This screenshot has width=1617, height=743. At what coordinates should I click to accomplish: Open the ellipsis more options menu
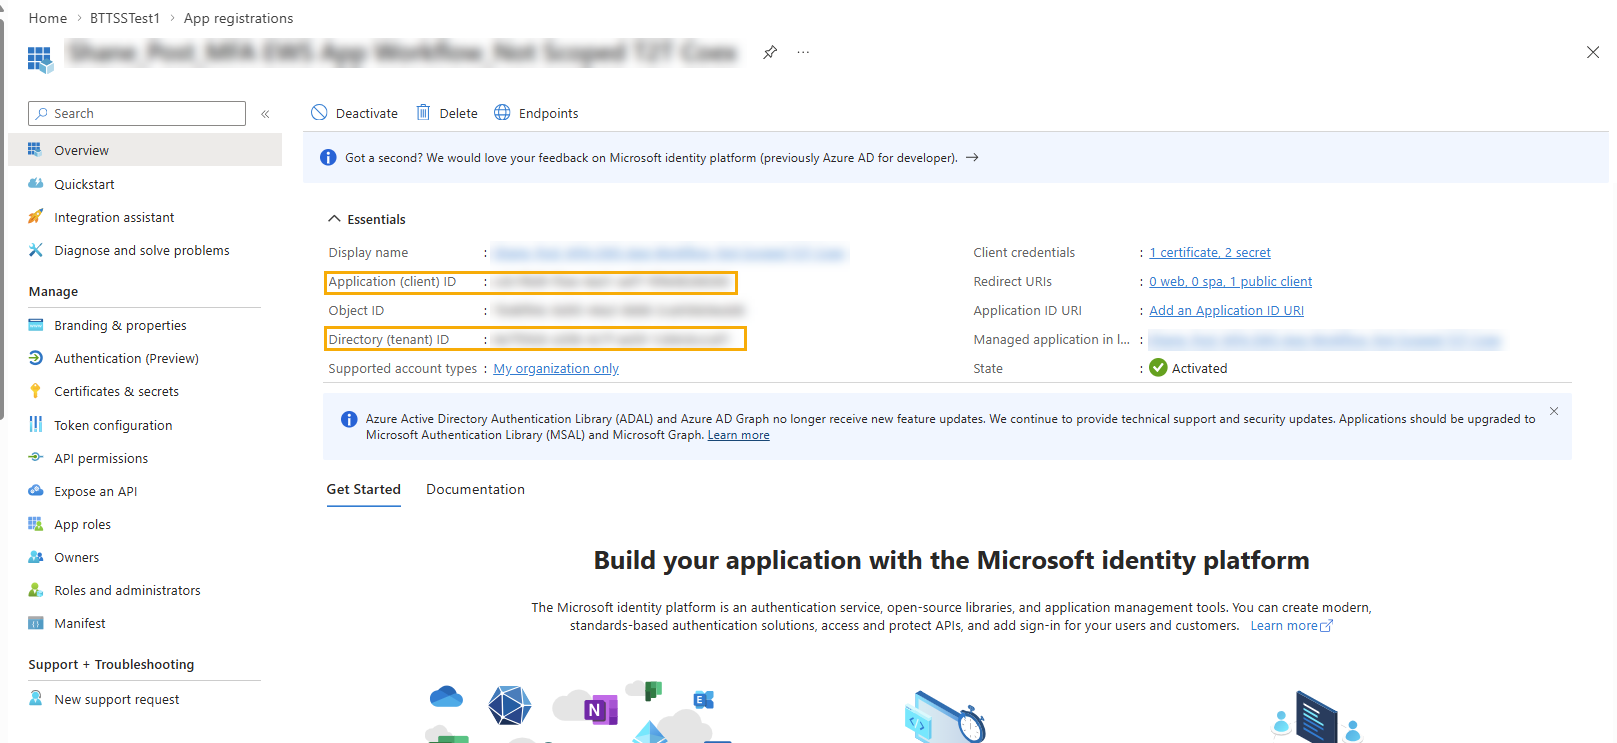tap(803, 52)
